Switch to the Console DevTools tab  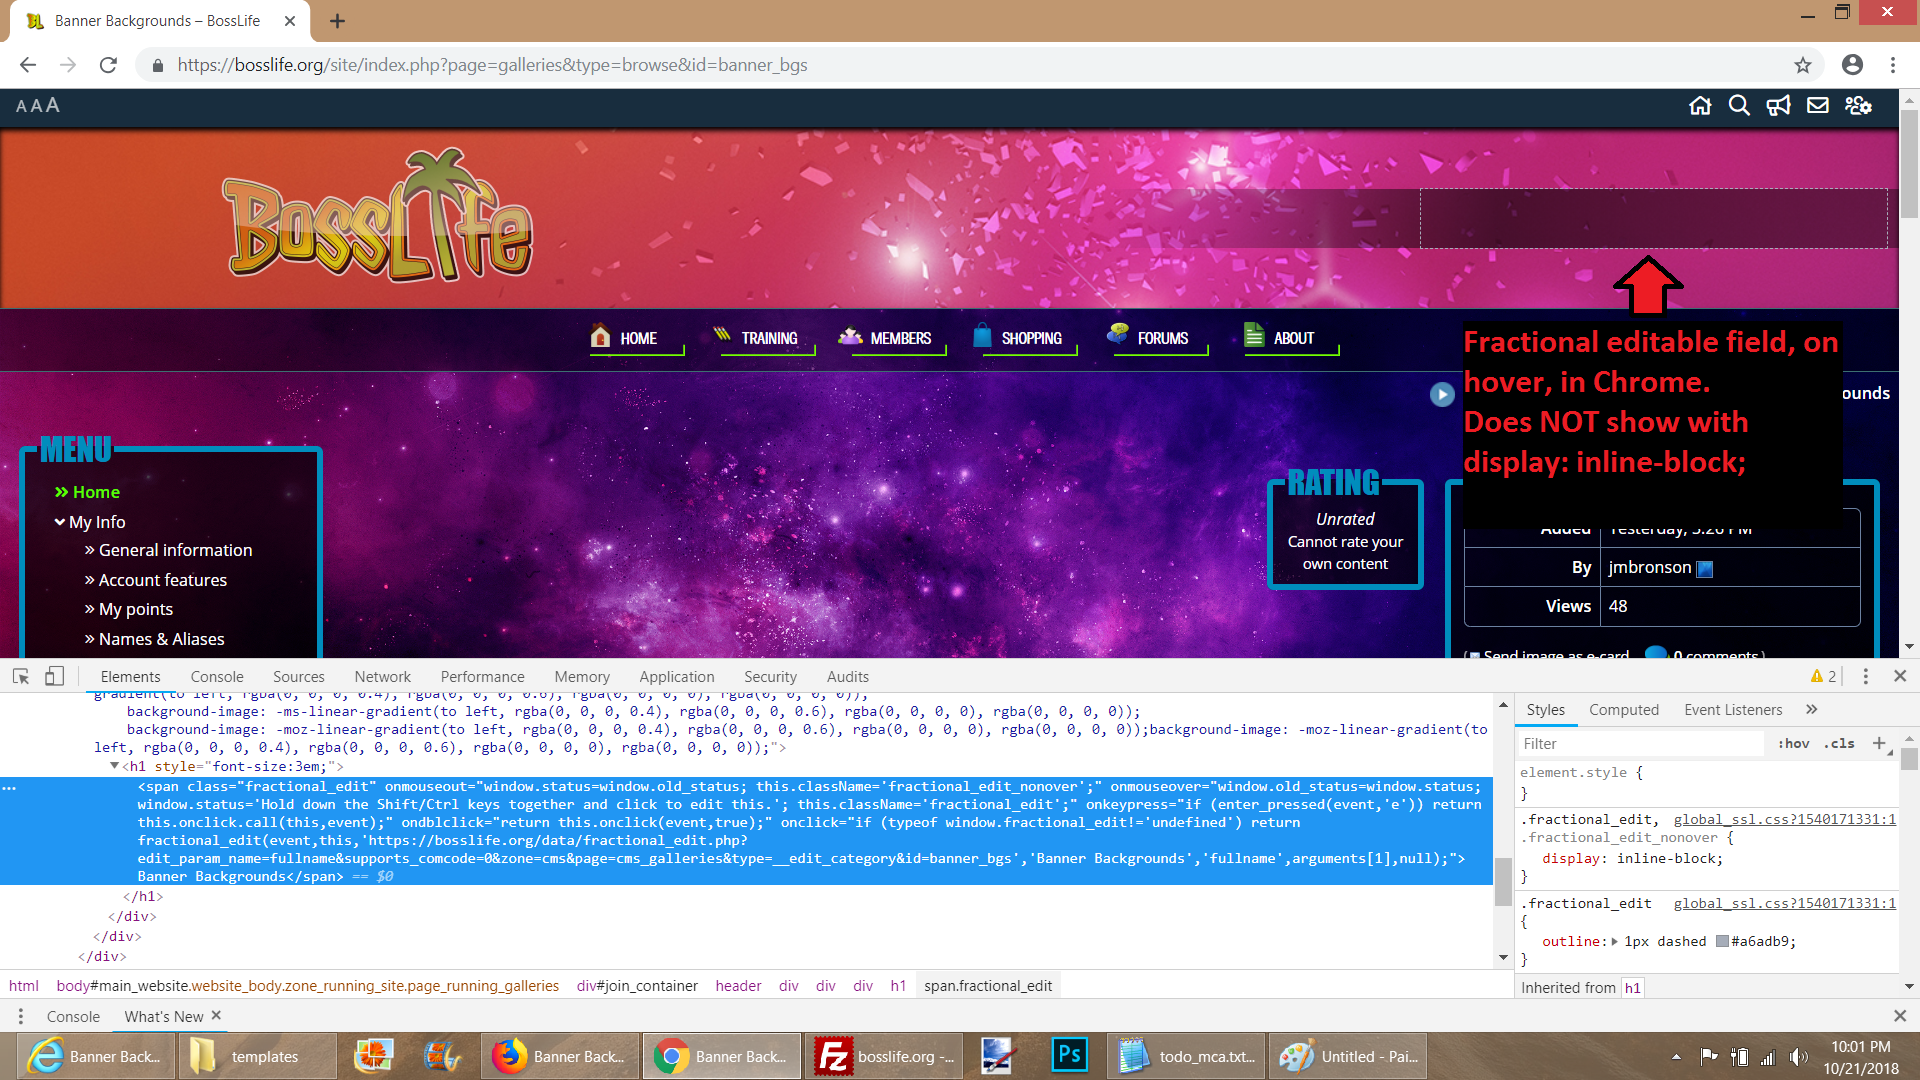[217, 677]
